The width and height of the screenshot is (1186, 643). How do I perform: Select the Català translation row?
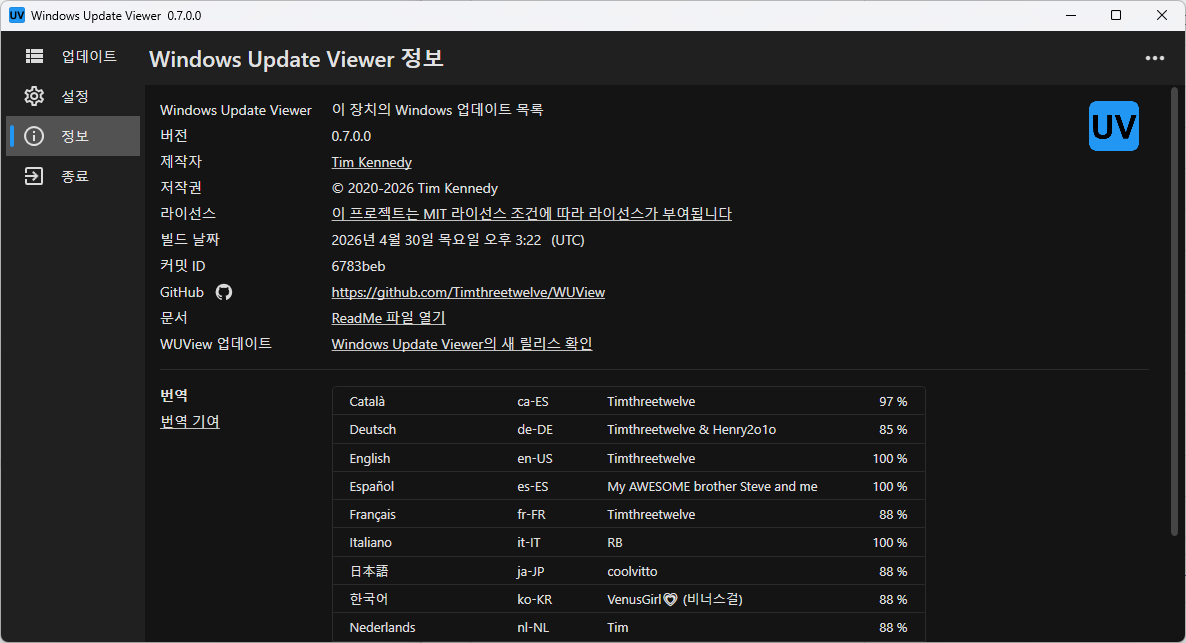point(629,402)
